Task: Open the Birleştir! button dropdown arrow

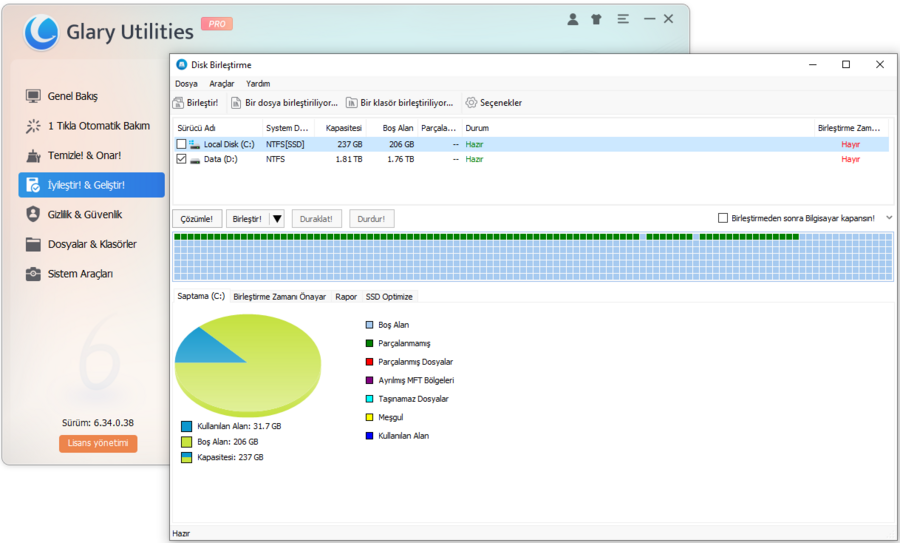Action: coord(277,219)
